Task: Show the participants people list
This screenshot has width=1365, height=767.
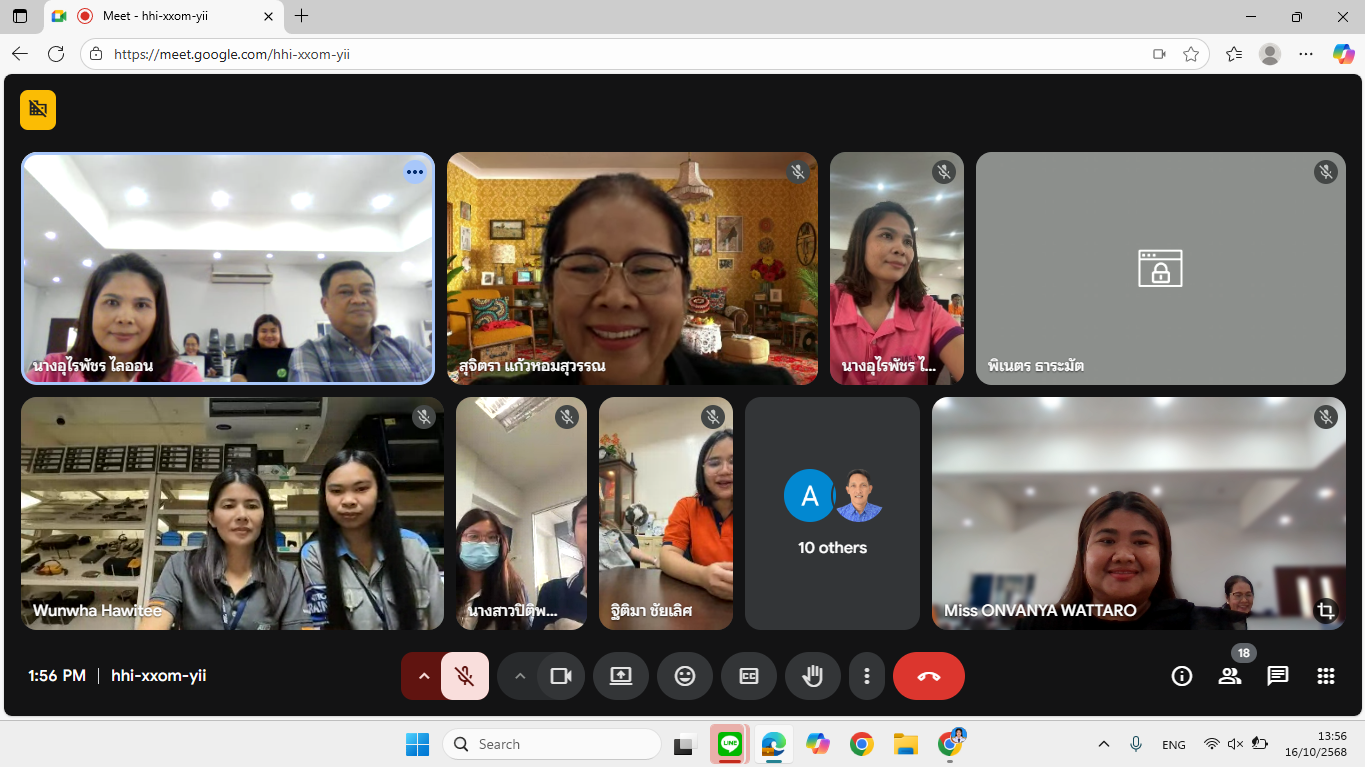Action: (x=1229, y=676)
